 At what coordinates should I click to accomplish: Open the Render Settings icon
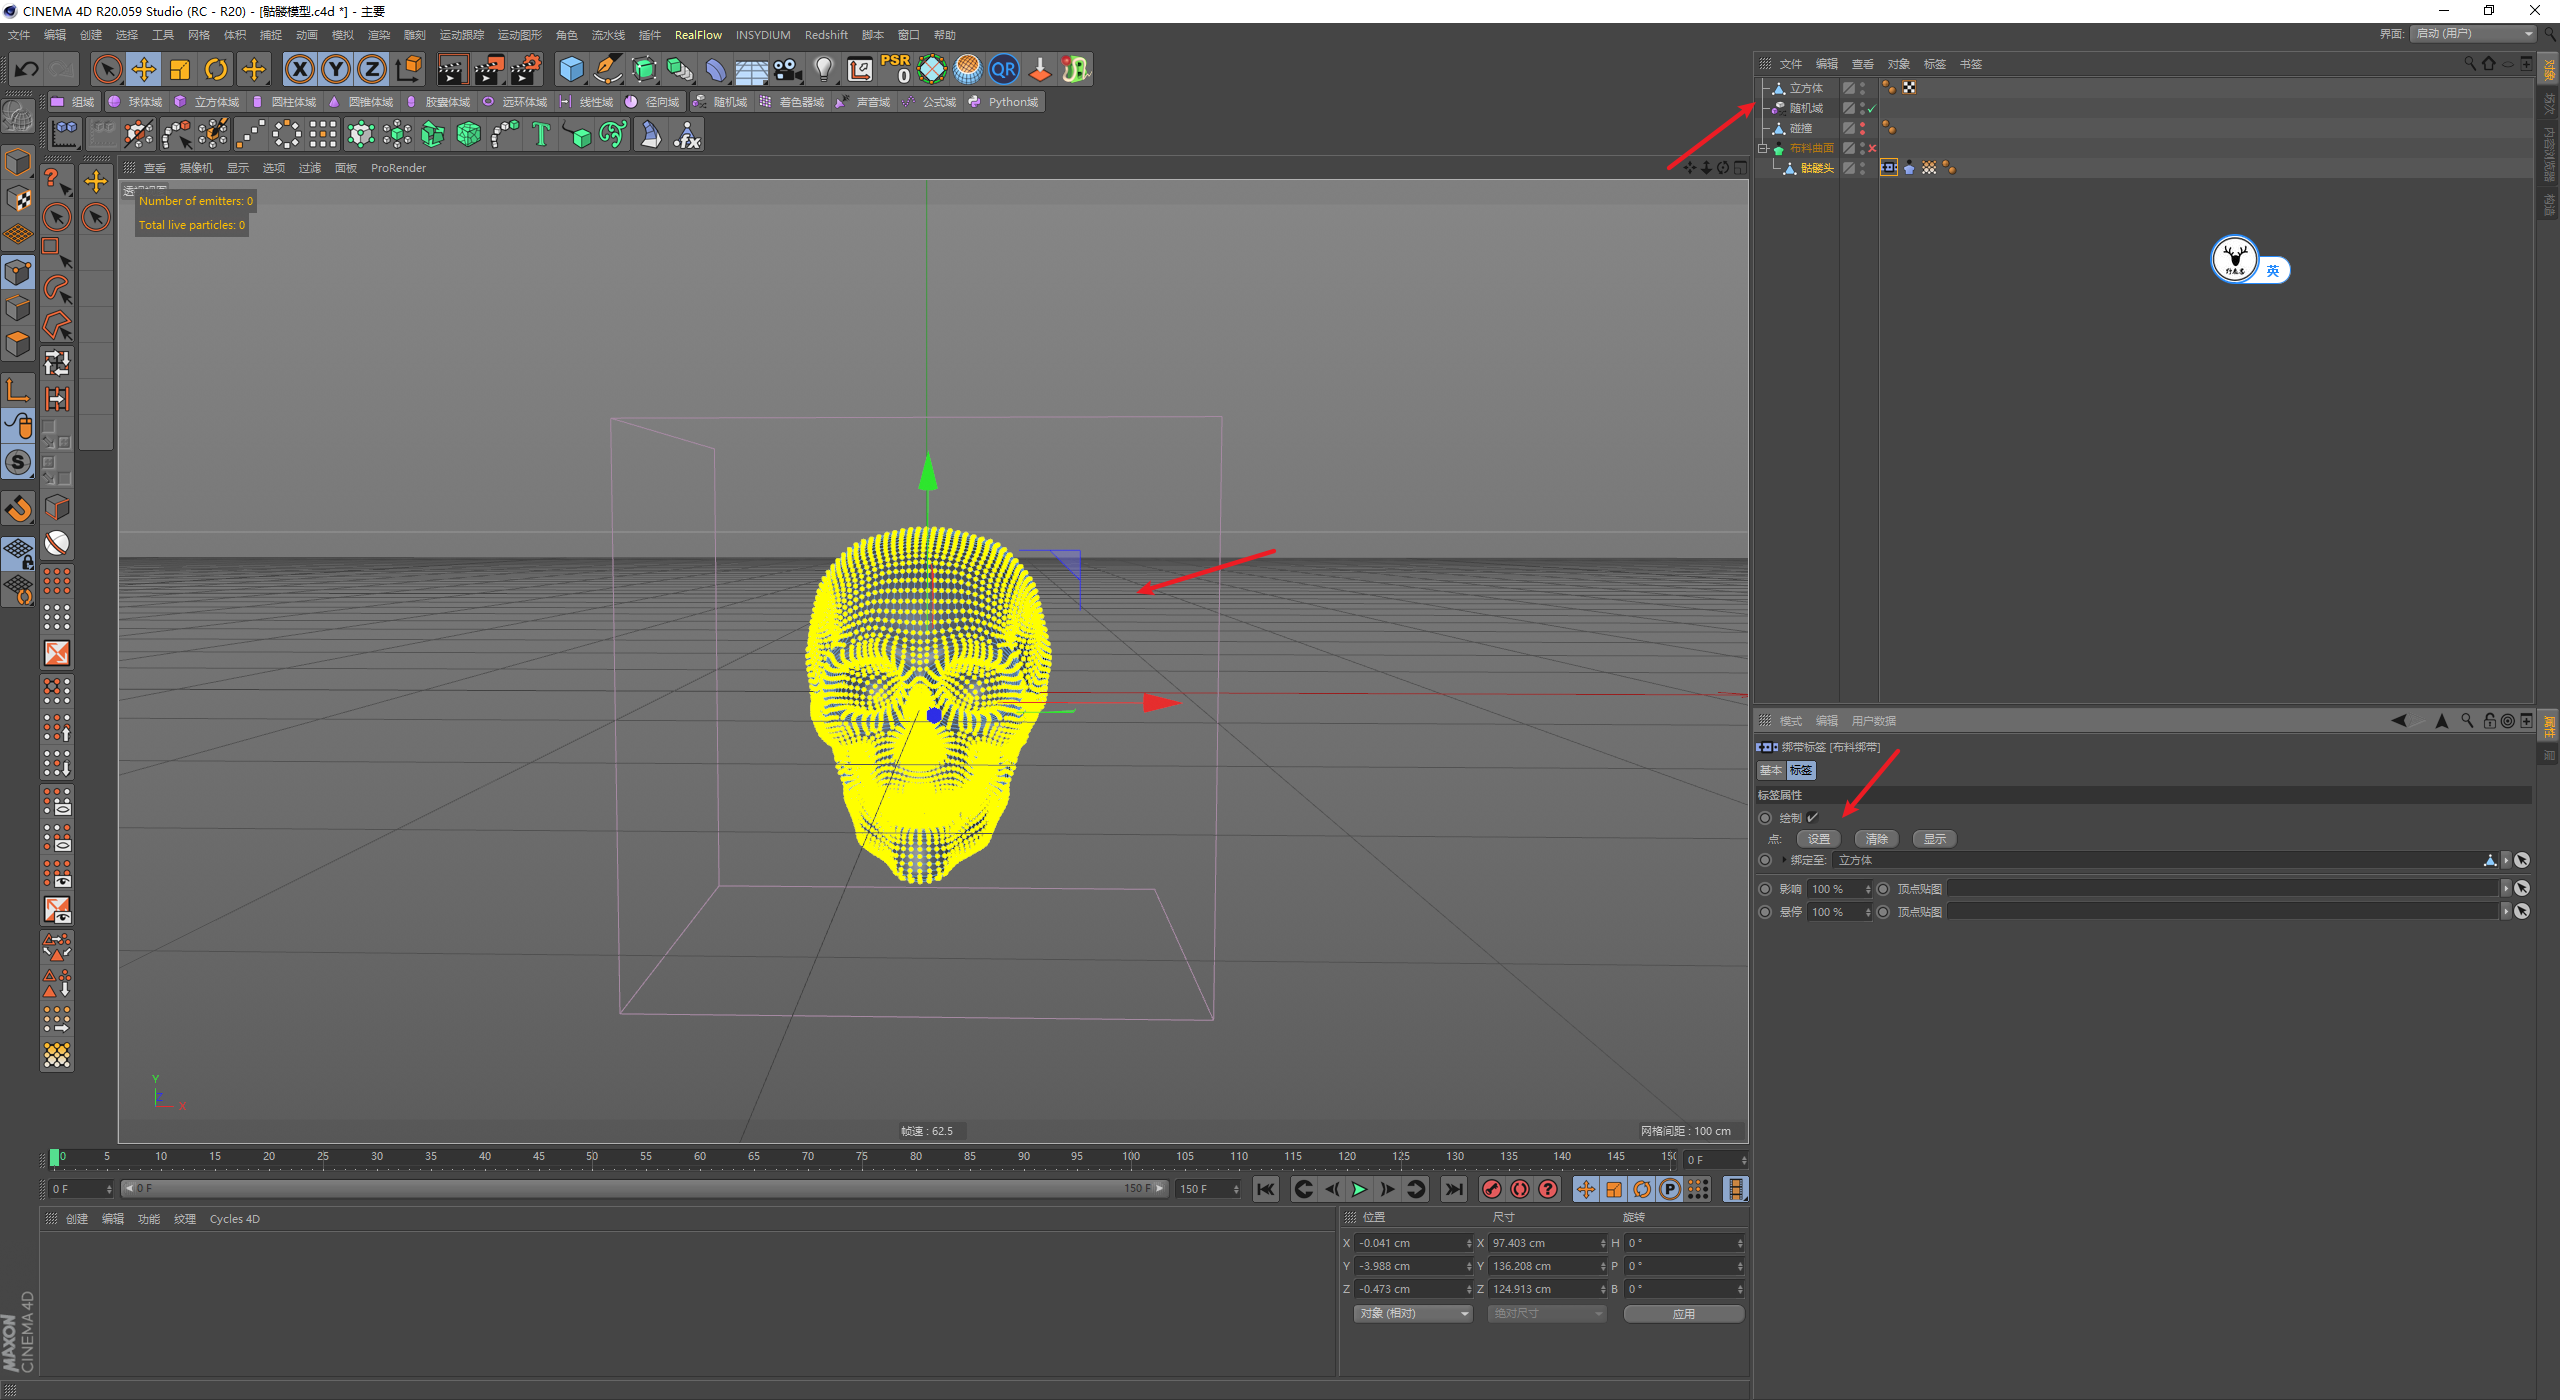(526, 69)
